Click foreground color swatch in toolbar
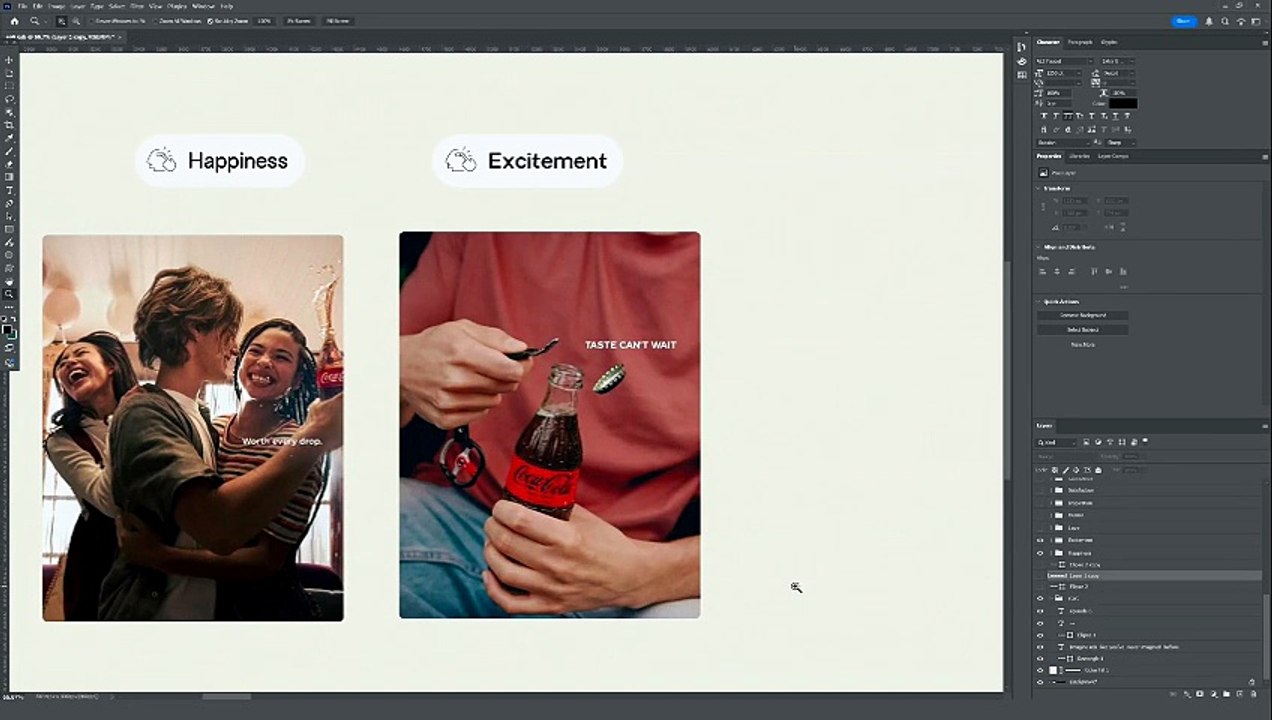This screenshot has height=720, width=1272. click(6, 328)
